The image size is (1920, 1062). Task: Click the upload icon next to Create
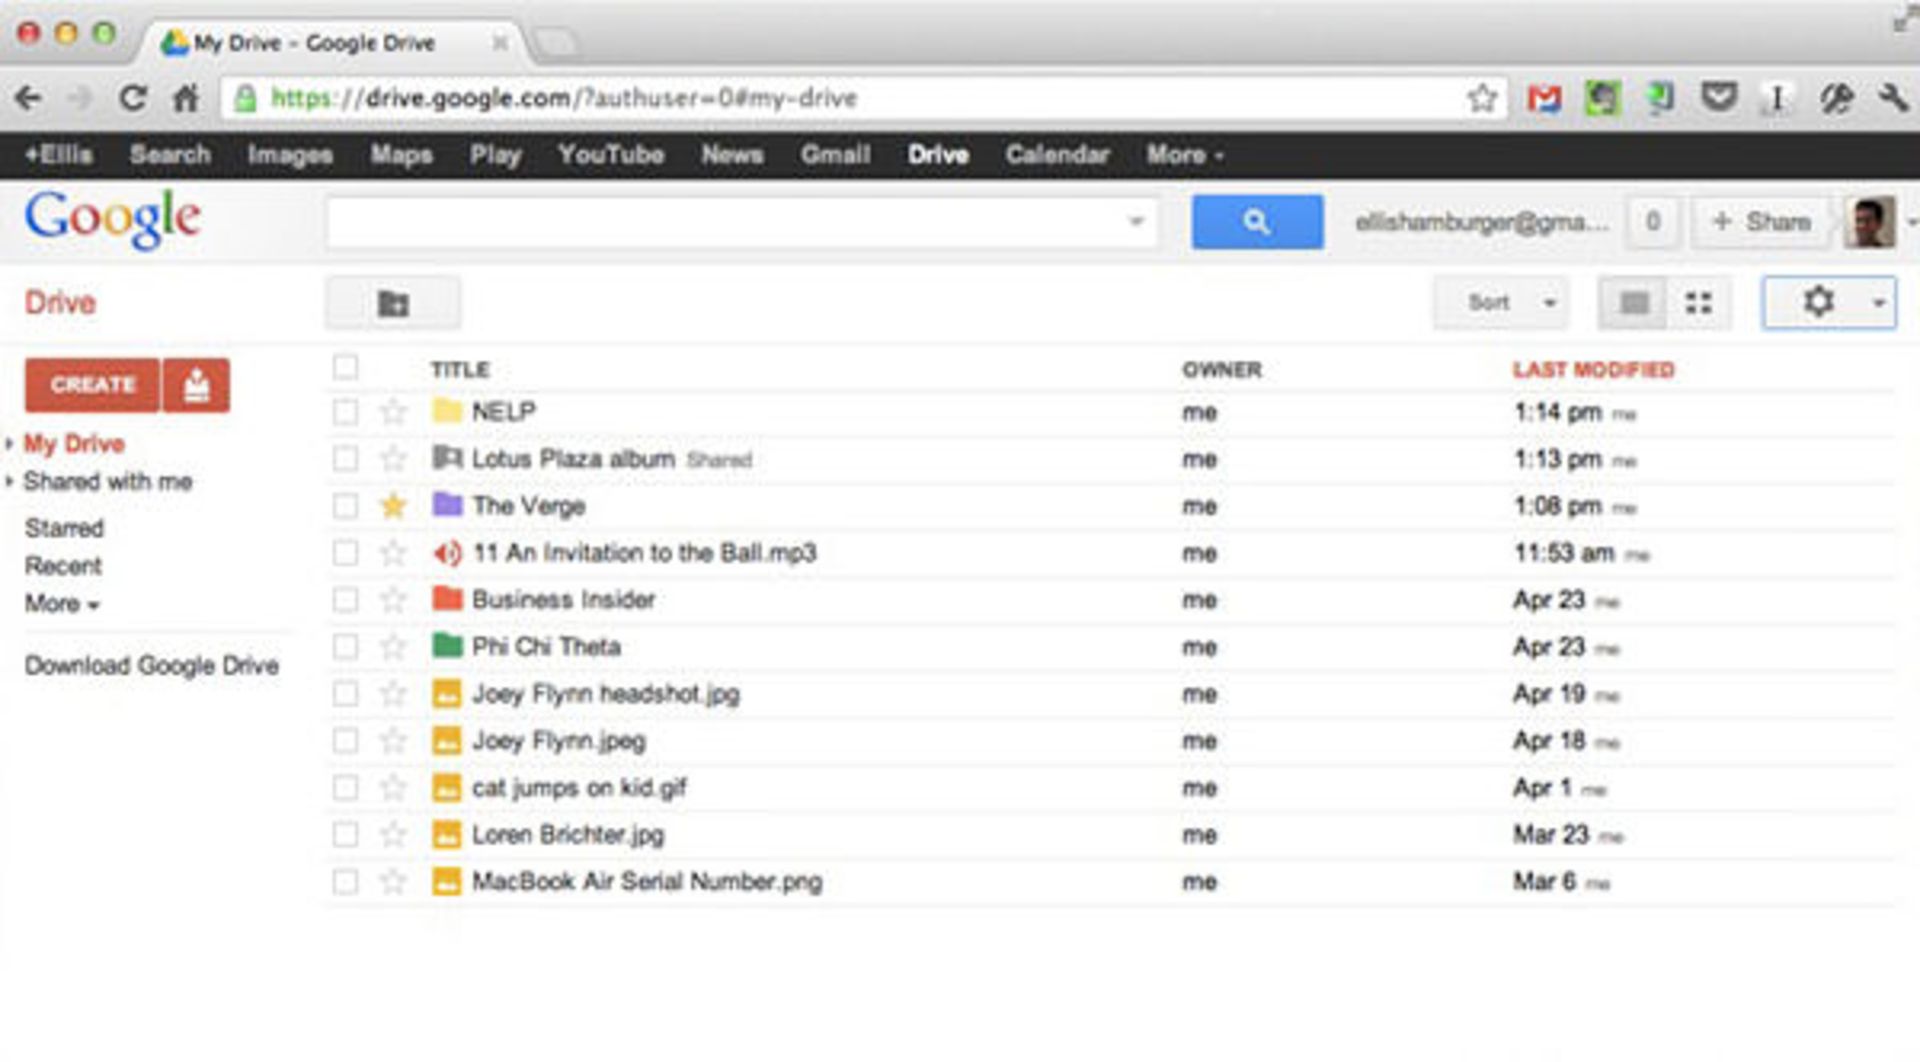click(197, 385)
